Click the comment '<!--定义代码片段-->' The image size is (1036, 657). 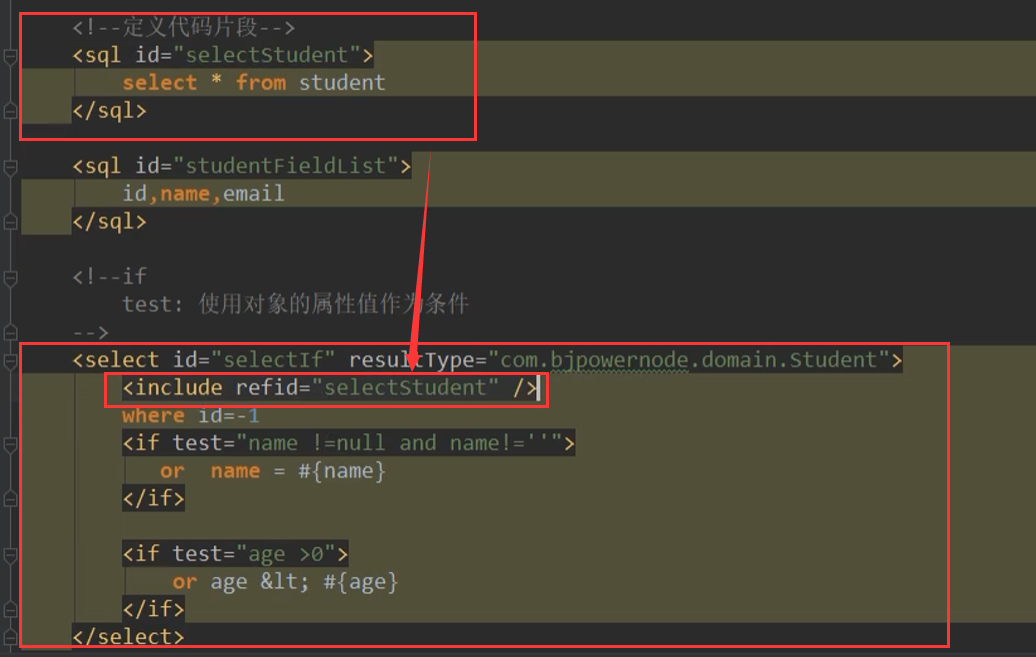coord(184,27)
